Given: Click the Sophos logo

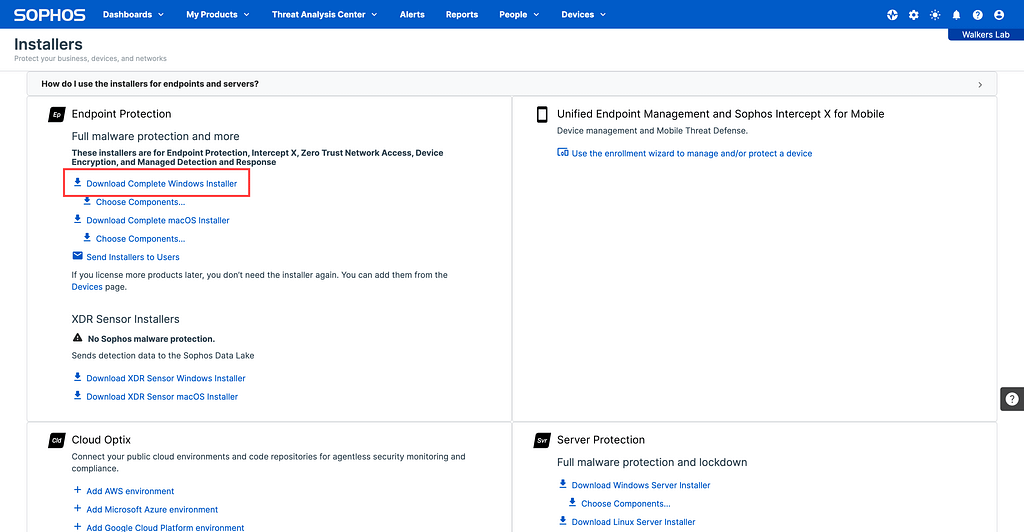Looking at the screenshot, I should (49, 15).
